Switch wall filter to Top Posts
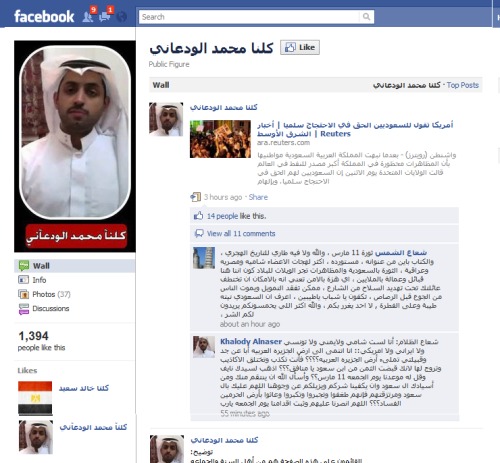Viewport: 500px width, 463px height. point(462,85)
